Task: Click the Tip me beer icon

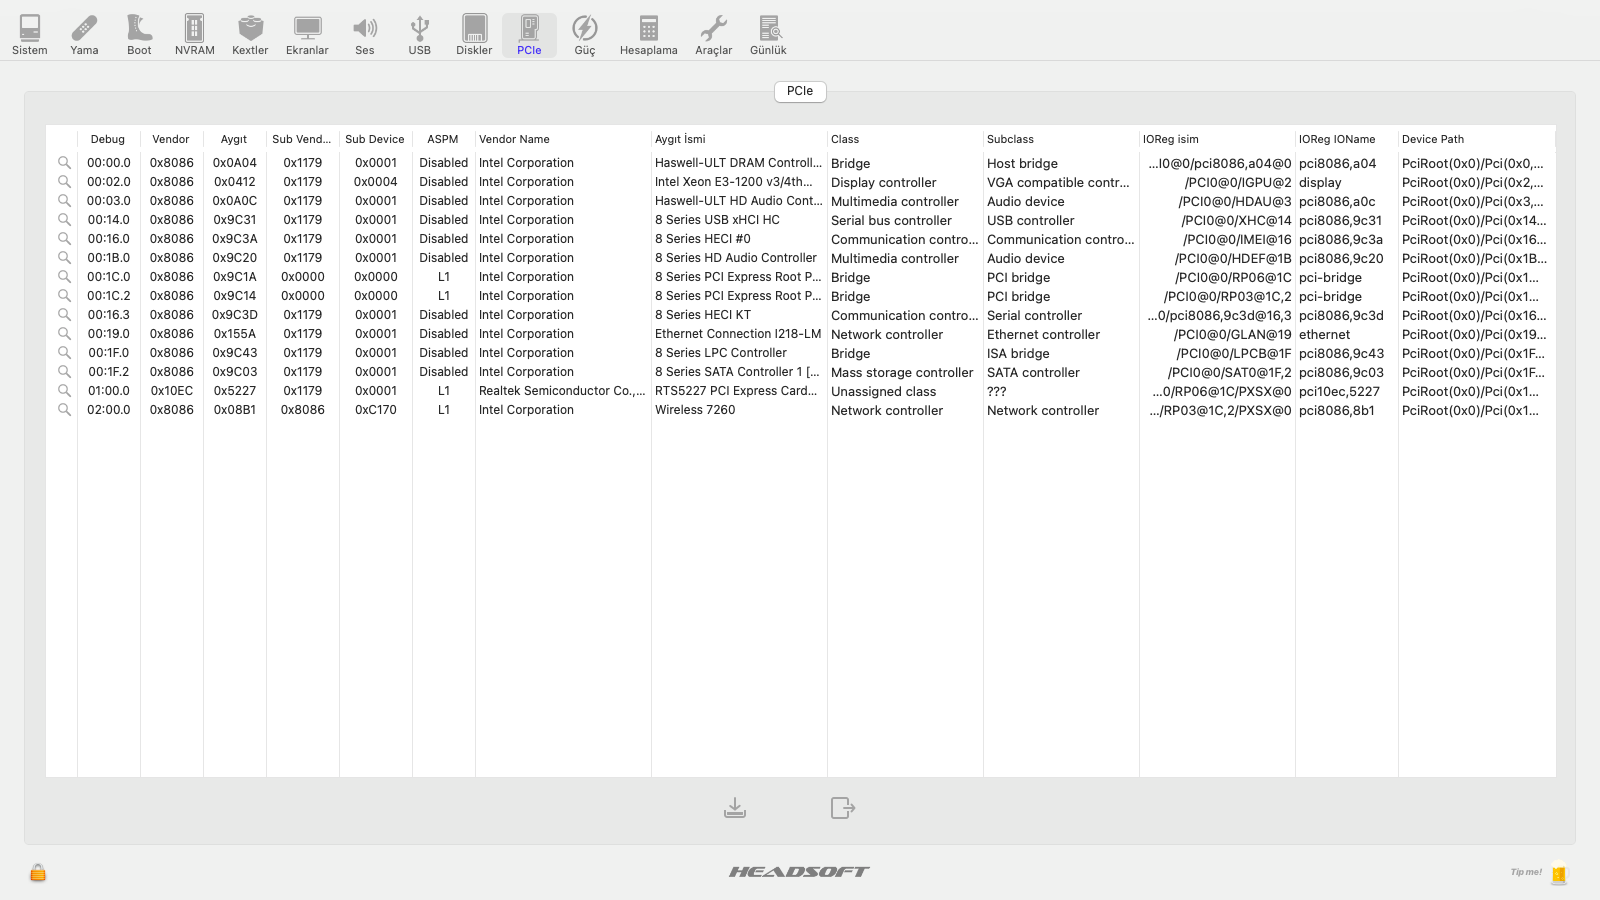Action: coord(1558,873)
